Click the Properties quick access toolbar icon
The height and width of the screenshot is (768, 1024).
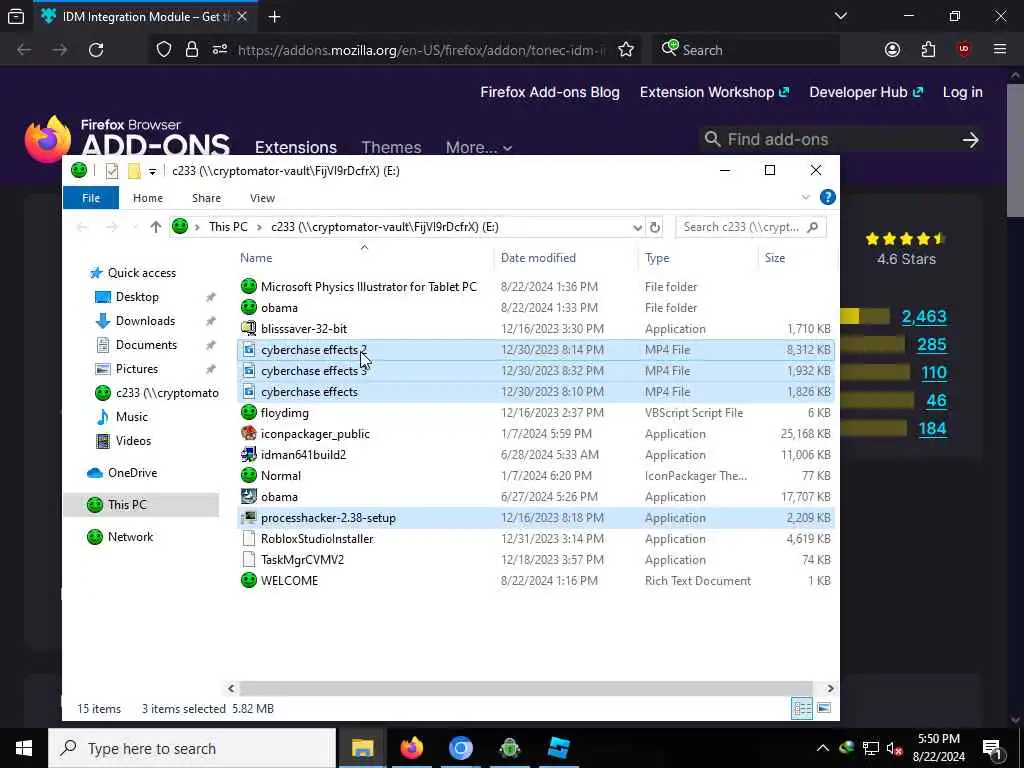point(112,171)
